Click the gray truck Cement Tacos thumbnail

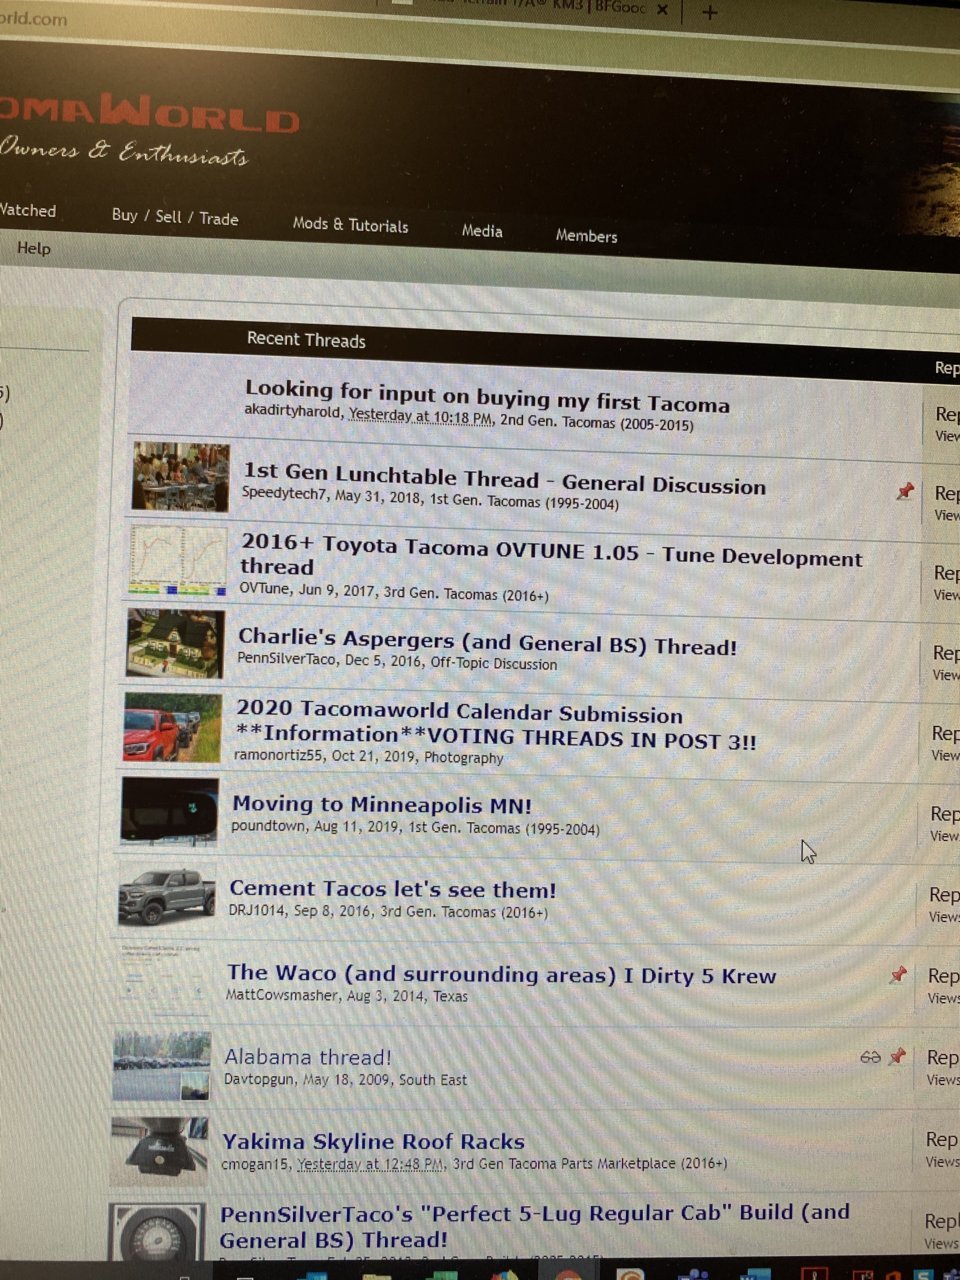[166, 894]
